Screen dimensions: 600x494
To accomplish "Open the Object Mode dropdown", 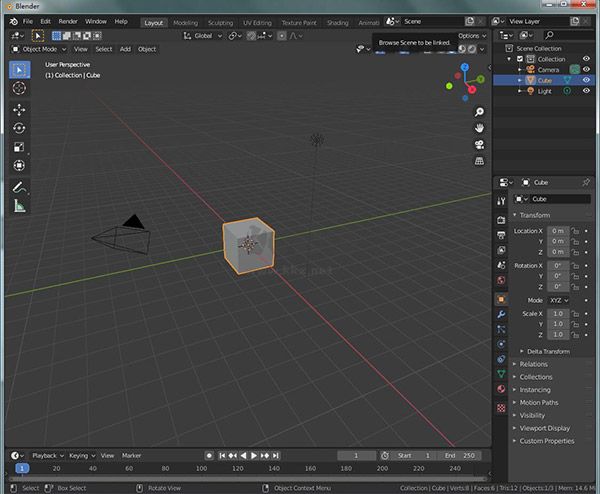I will coord(38,48).
